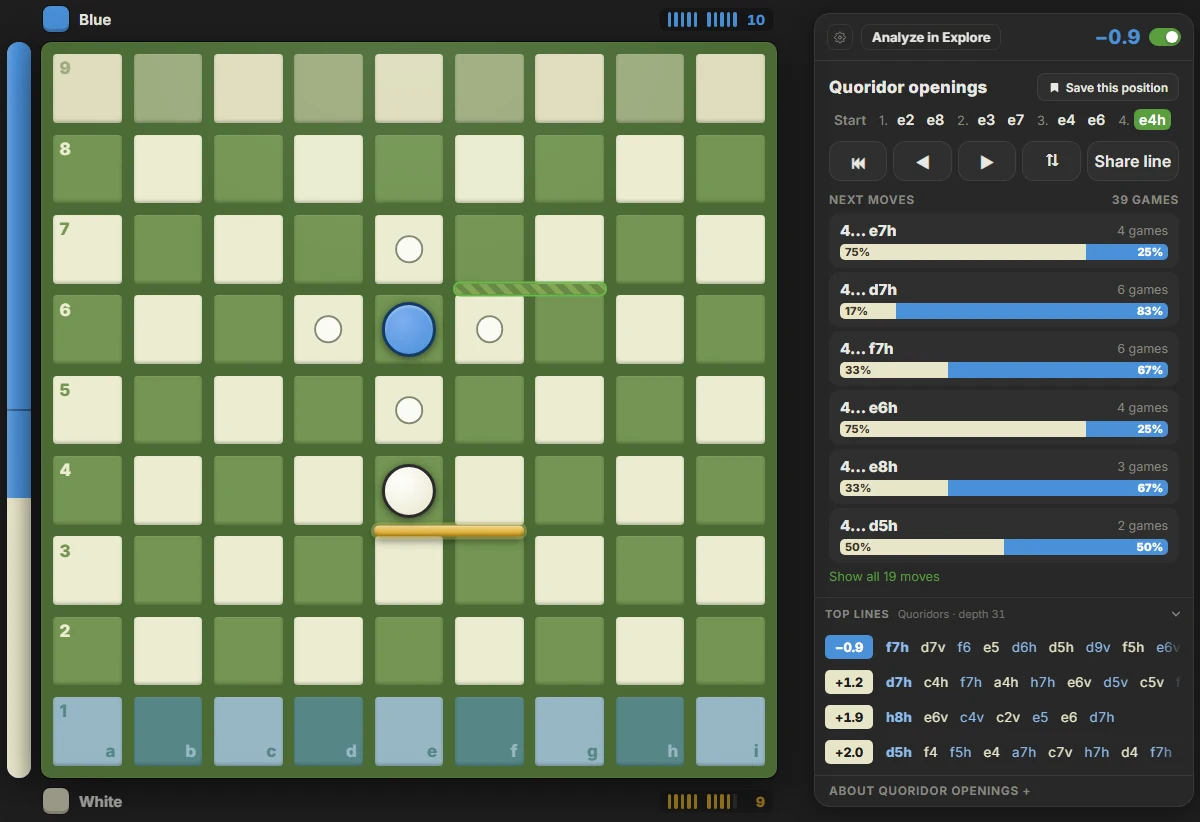Move blue pawn to d6 hint dot
The height and width of the screenshot is (822, 1200).
(x=328, y=329)
